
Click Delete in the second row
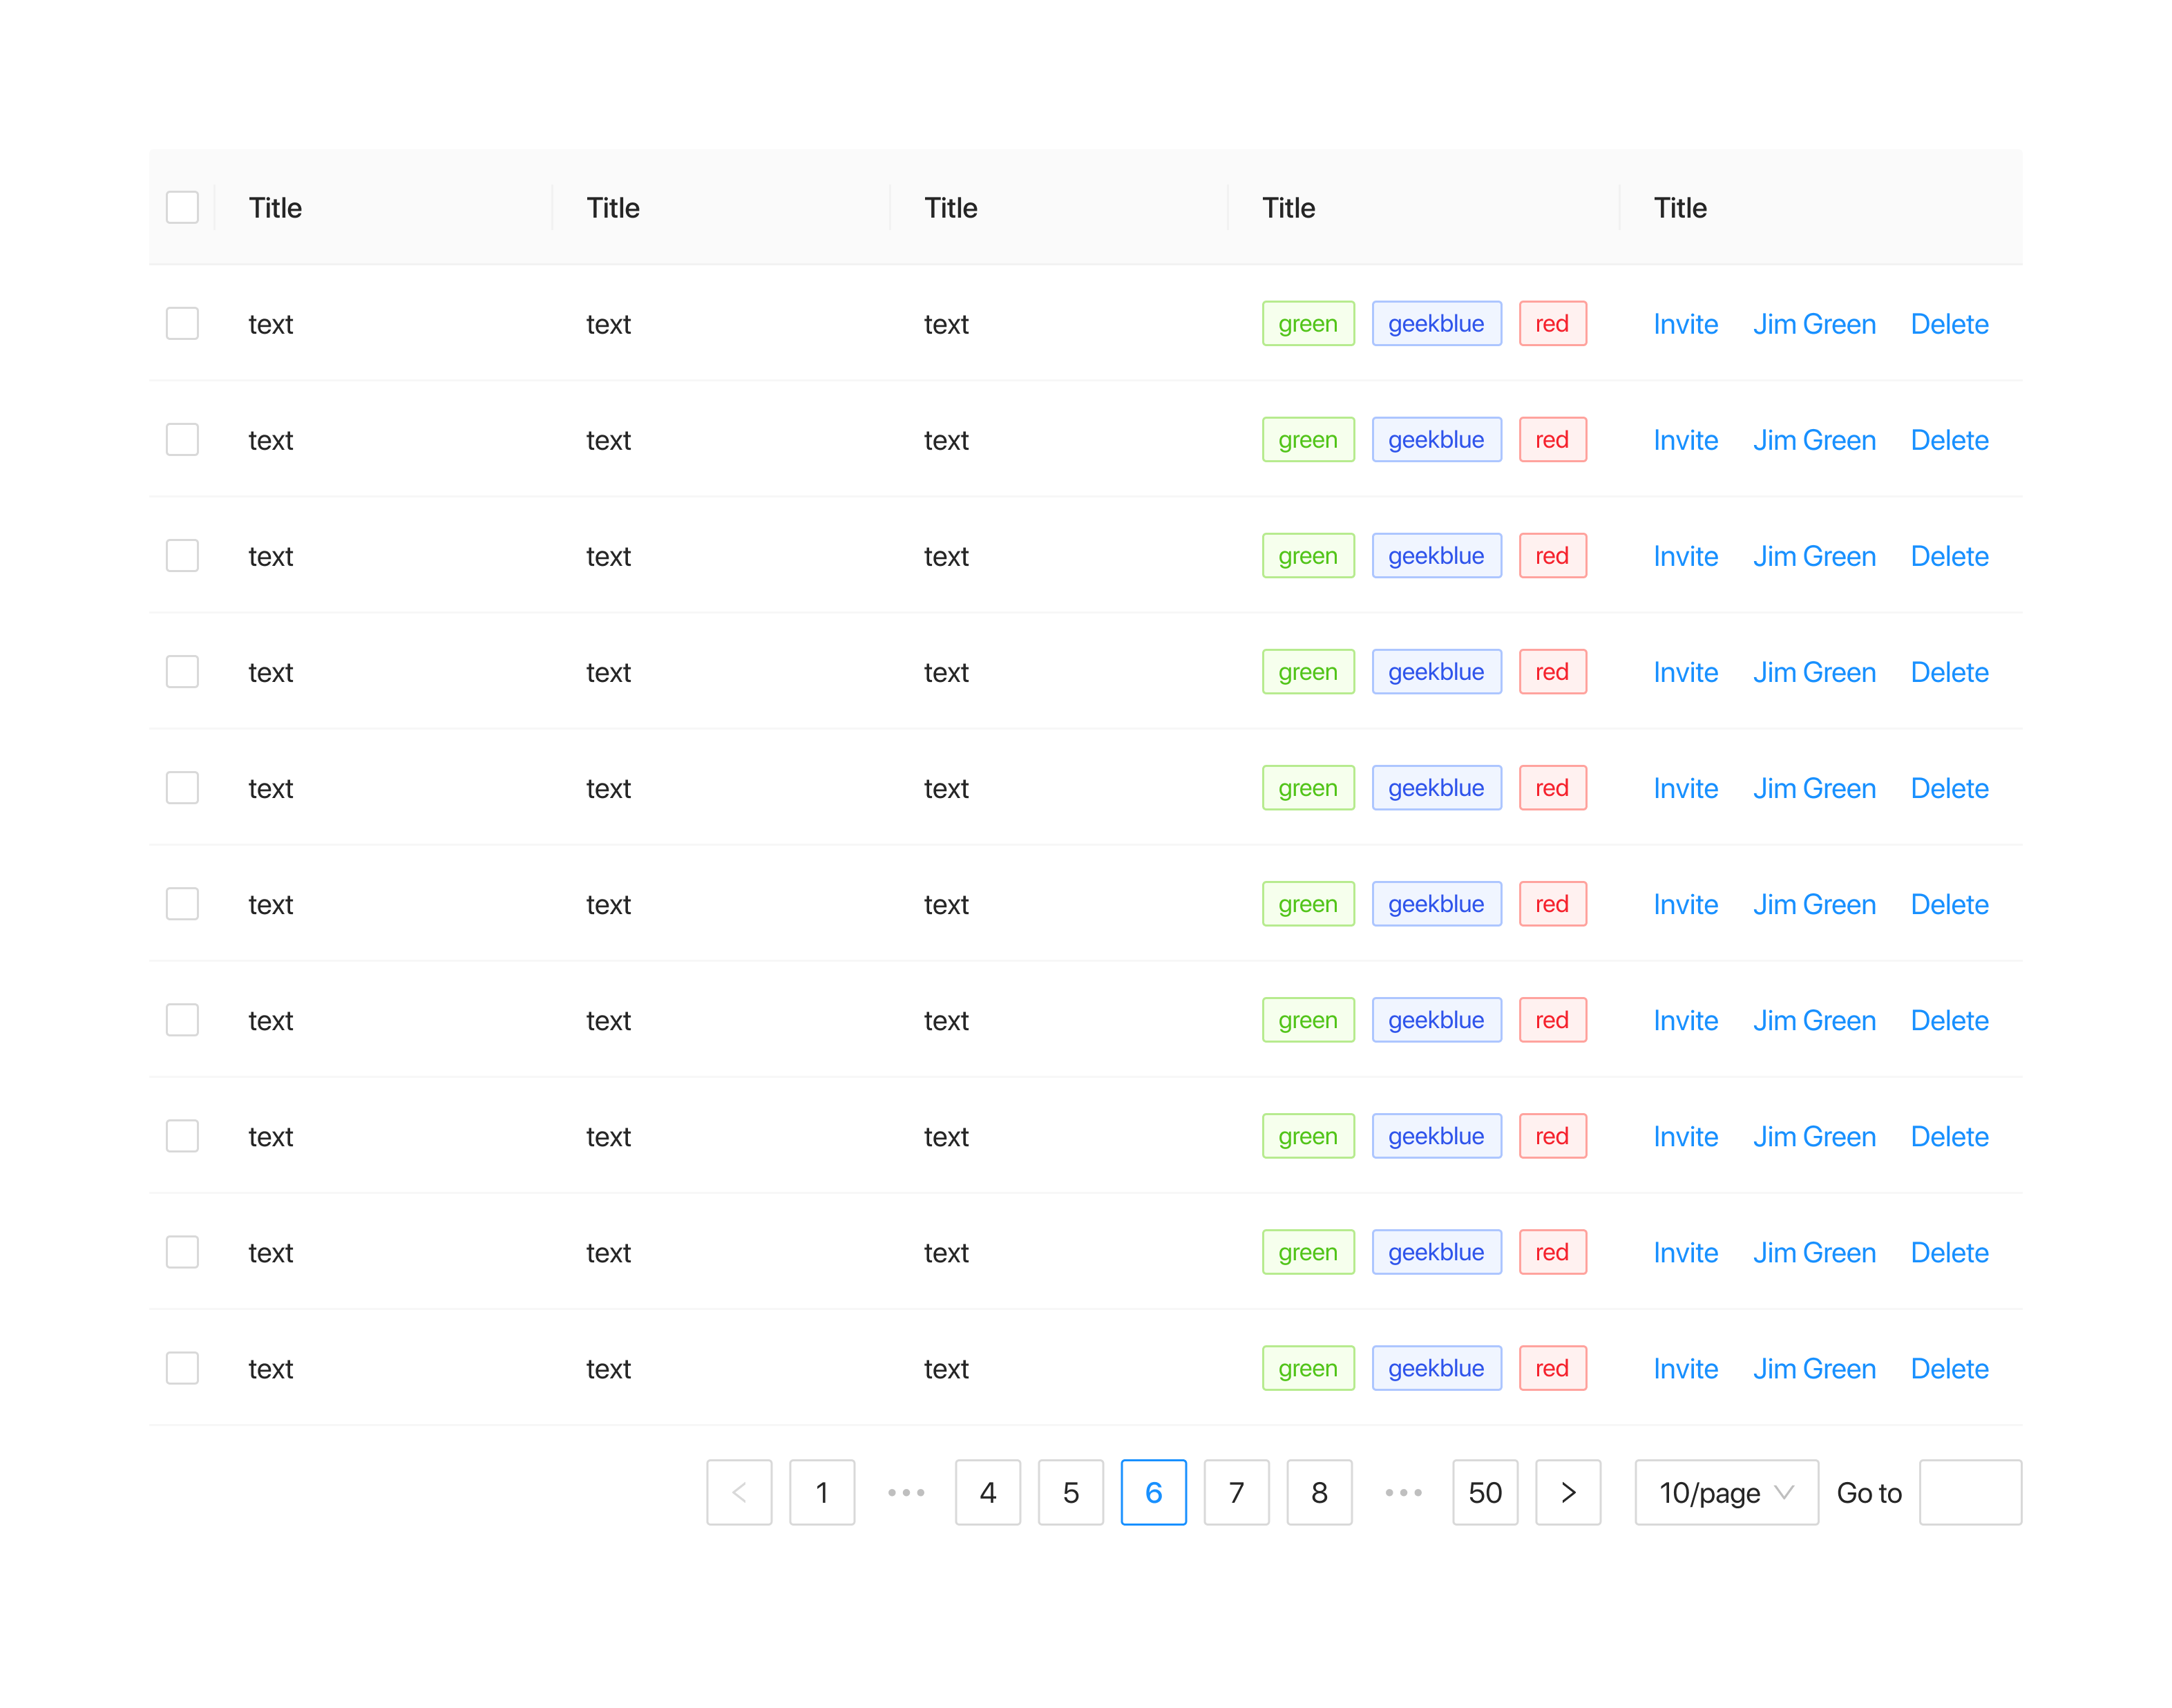pyautogui.click(x=1949, y=440)
